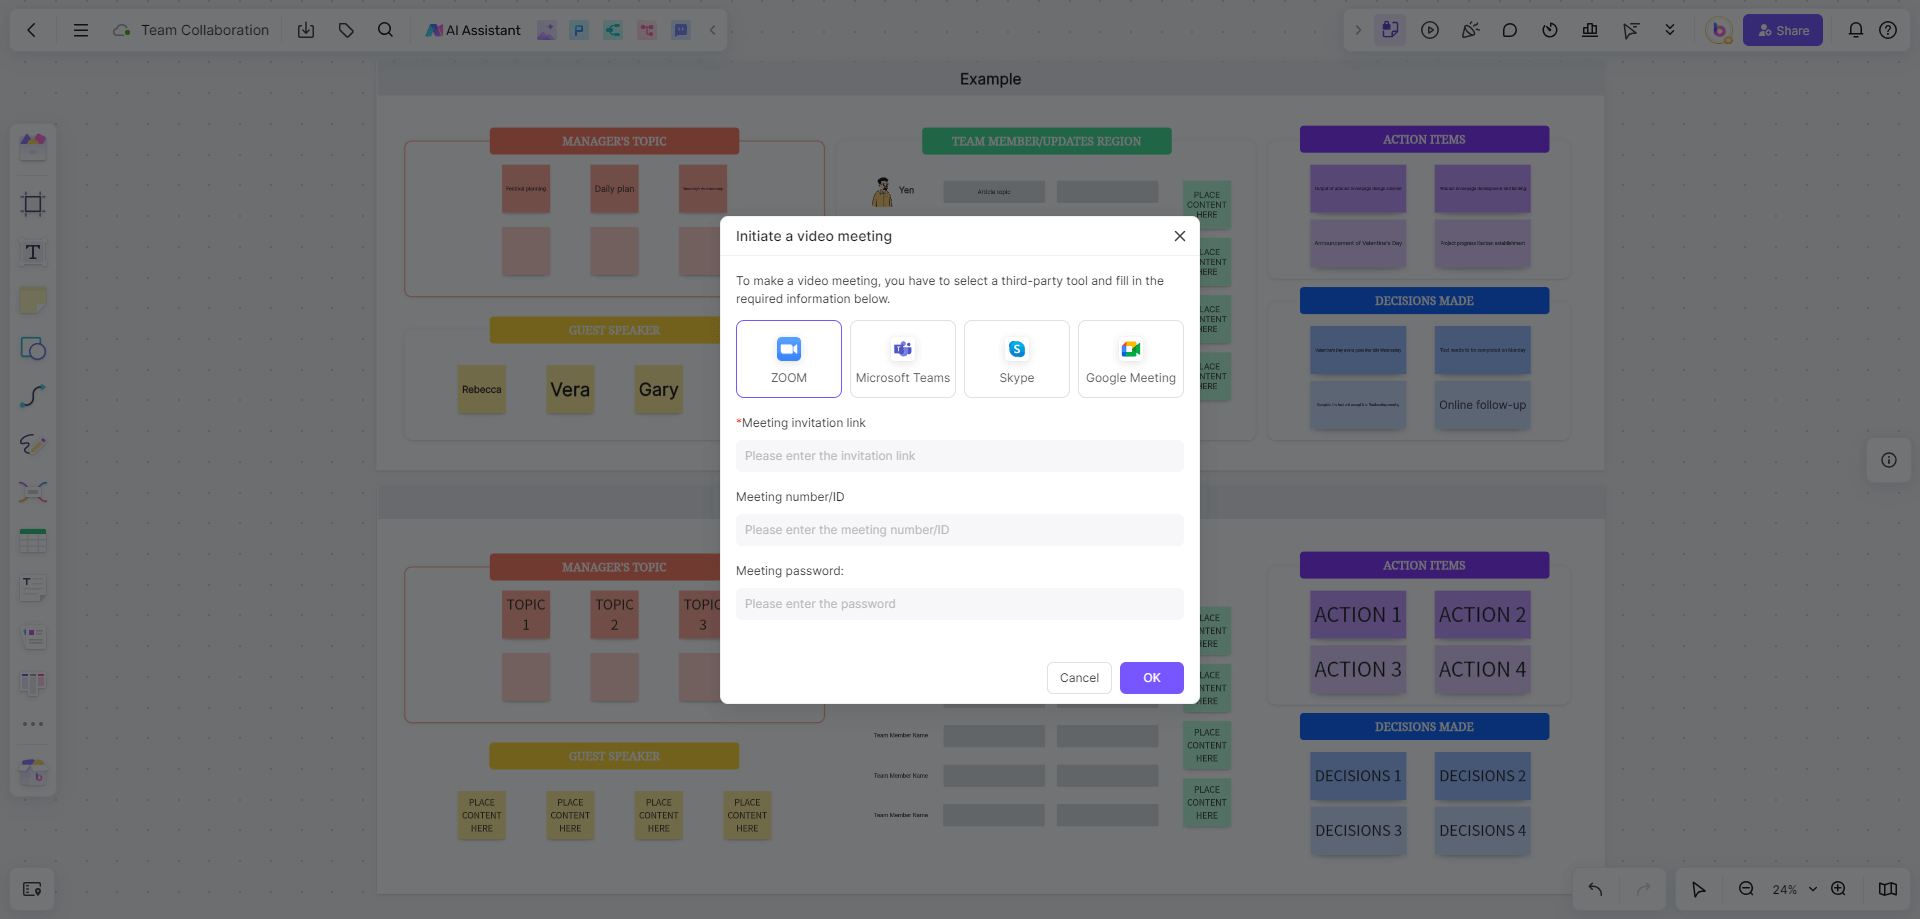Expand more tools double-chevron
The height and width of the screenshot is (919, 1920).
1670,30
